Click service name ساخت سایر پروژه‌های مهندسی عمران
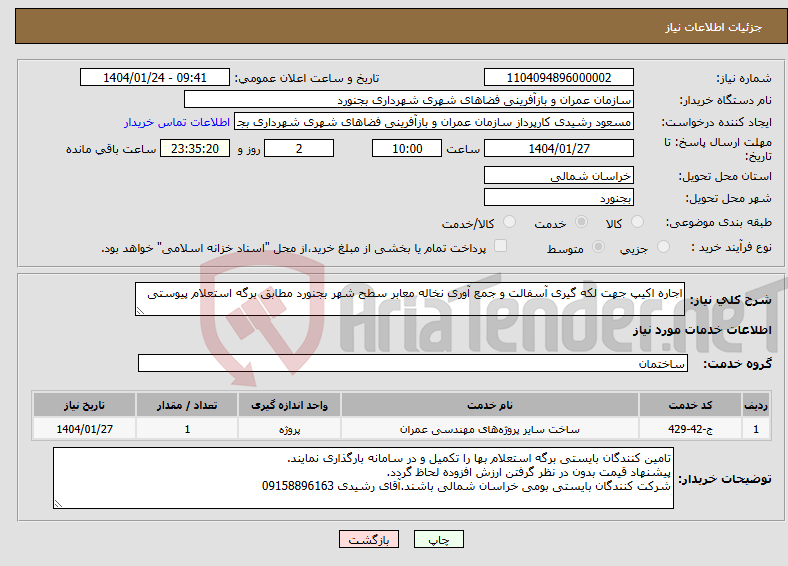Image resolution: width=788 pixels, height=566 pixels. (490, 429)
